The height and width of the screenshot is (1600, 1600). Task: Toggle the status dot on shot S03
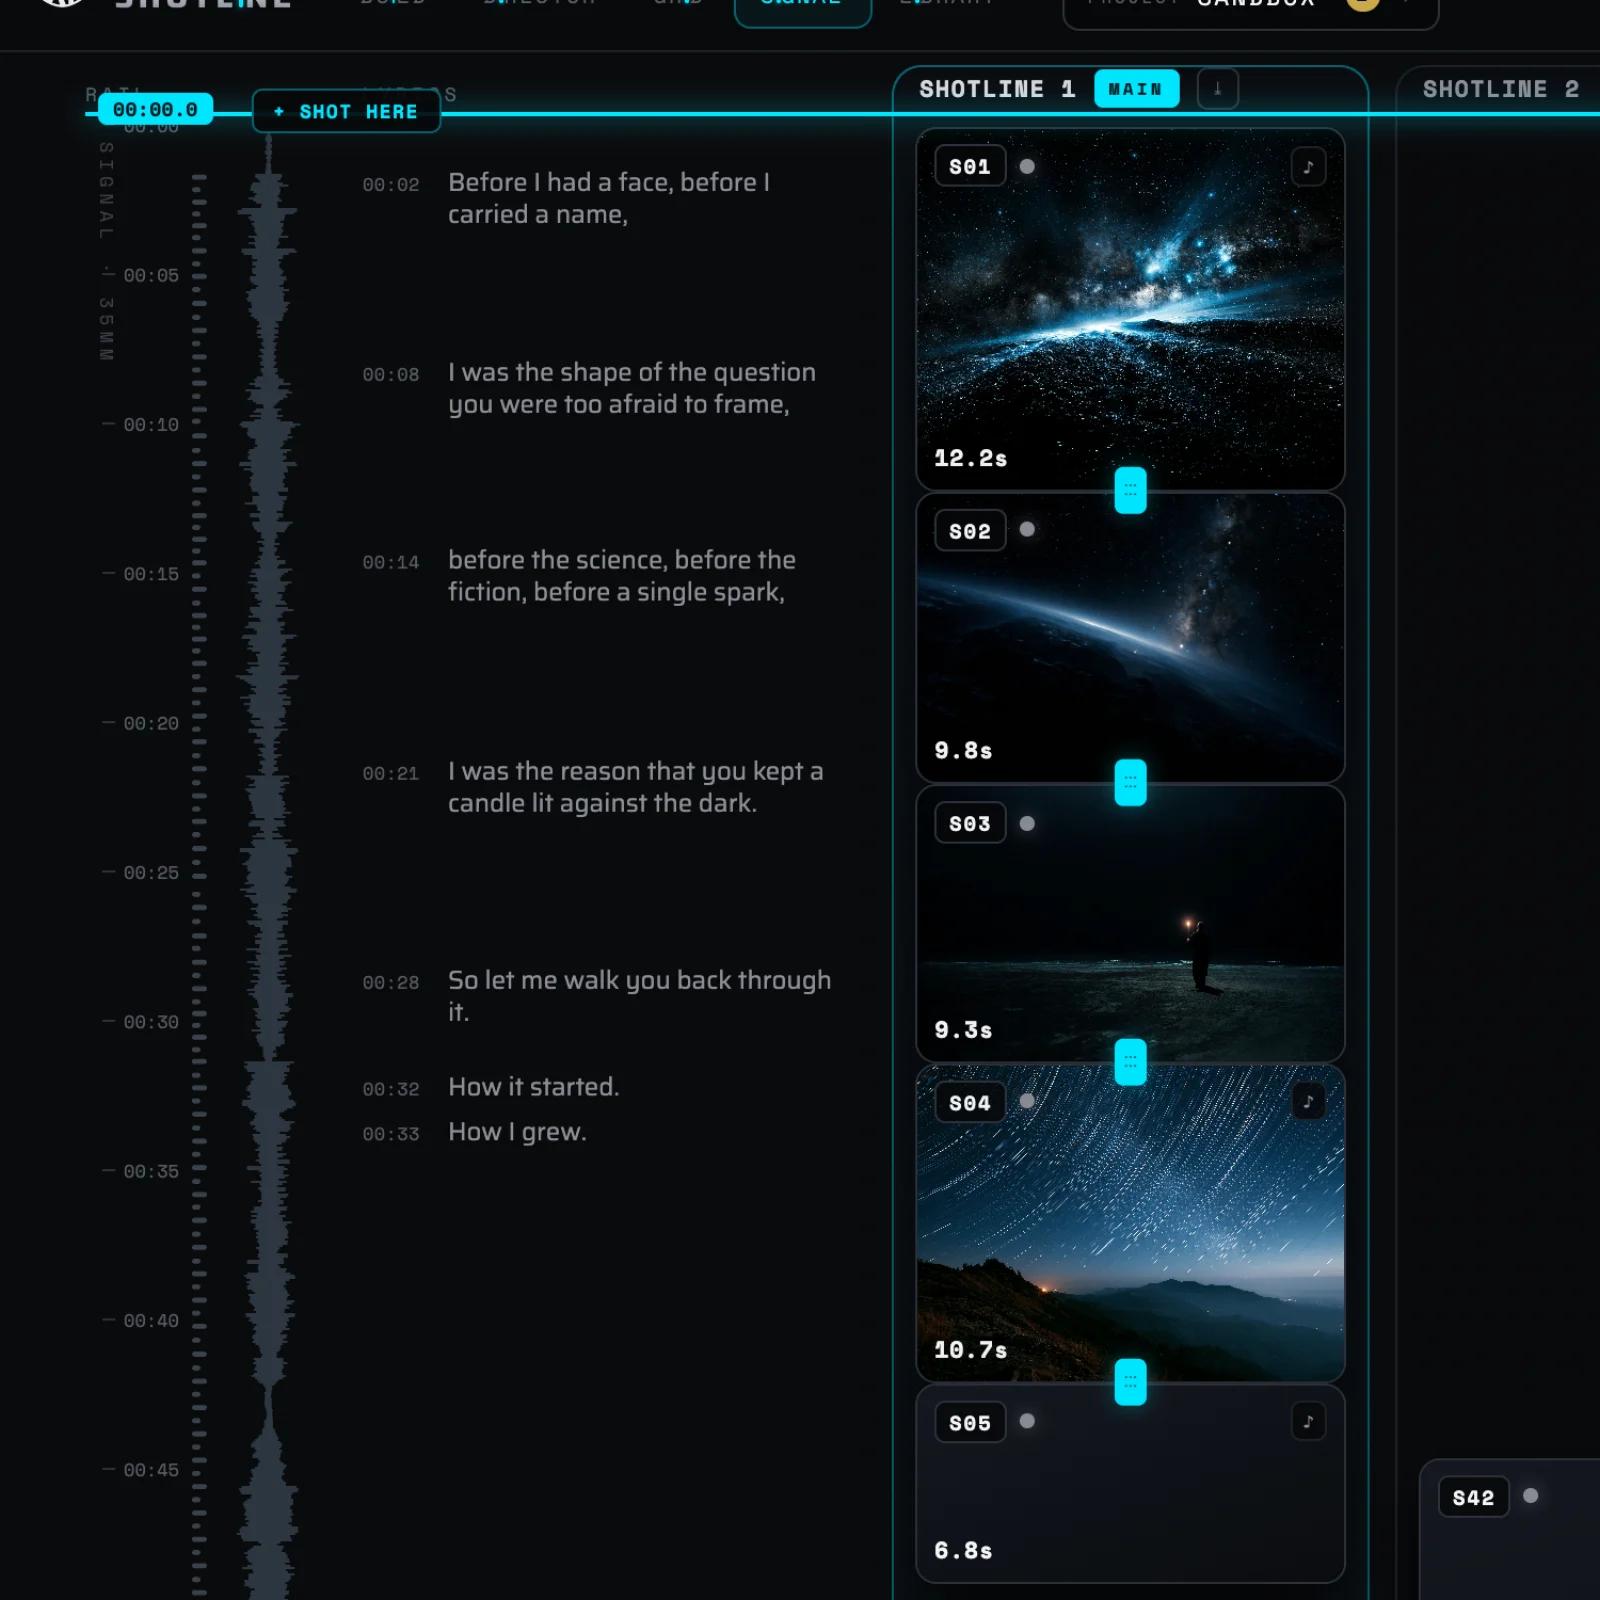(1027, 823)
